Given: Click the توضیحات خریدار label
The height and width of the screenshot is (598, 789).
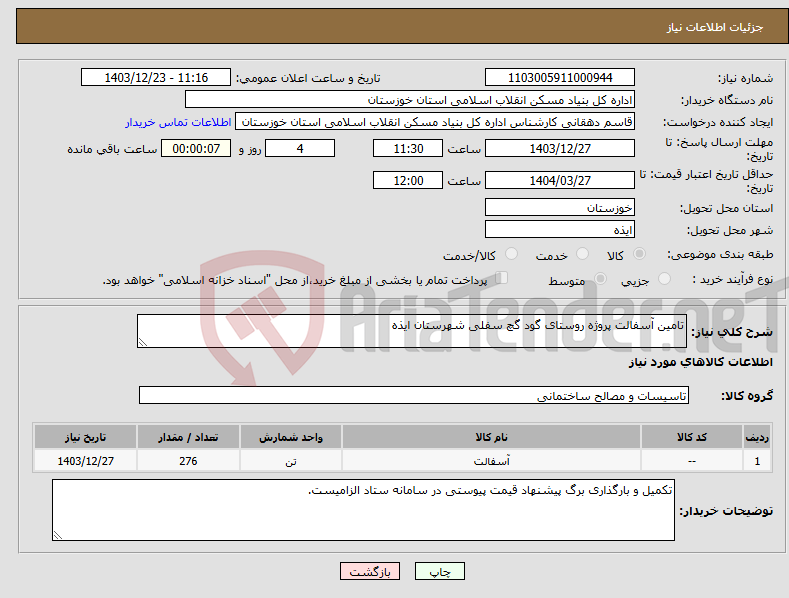Looking at the screenshot, I should click(x=726, y=511).
